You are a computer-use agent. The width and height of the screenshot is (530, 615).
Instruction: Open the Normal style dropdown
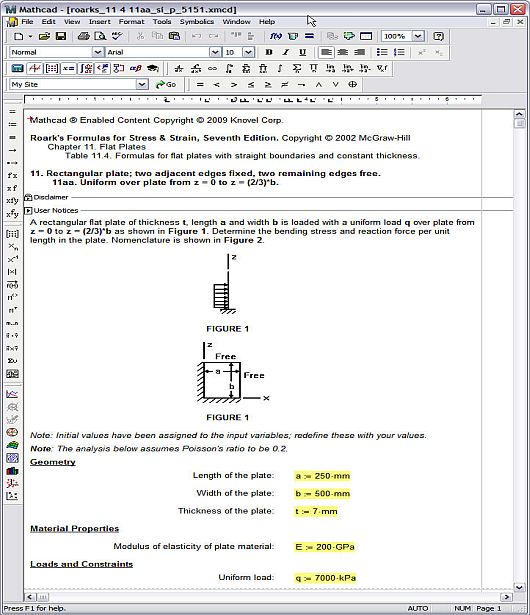coord(98,52)
